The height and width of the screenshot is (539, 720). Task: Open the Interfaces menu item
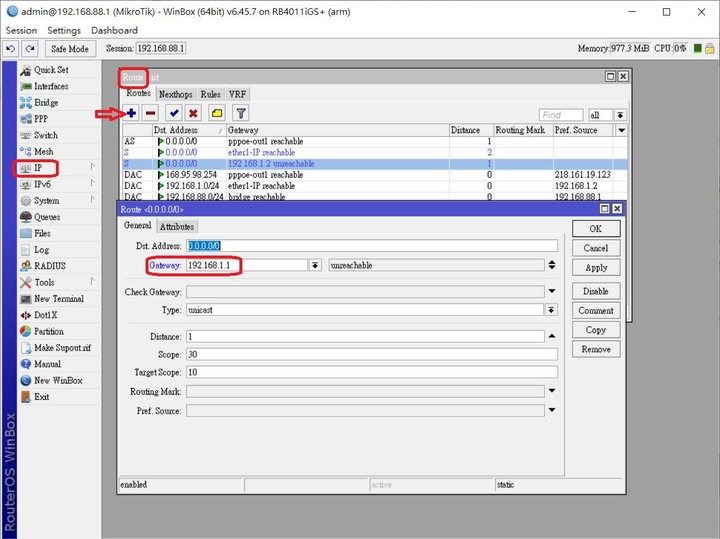pos(51,86)
